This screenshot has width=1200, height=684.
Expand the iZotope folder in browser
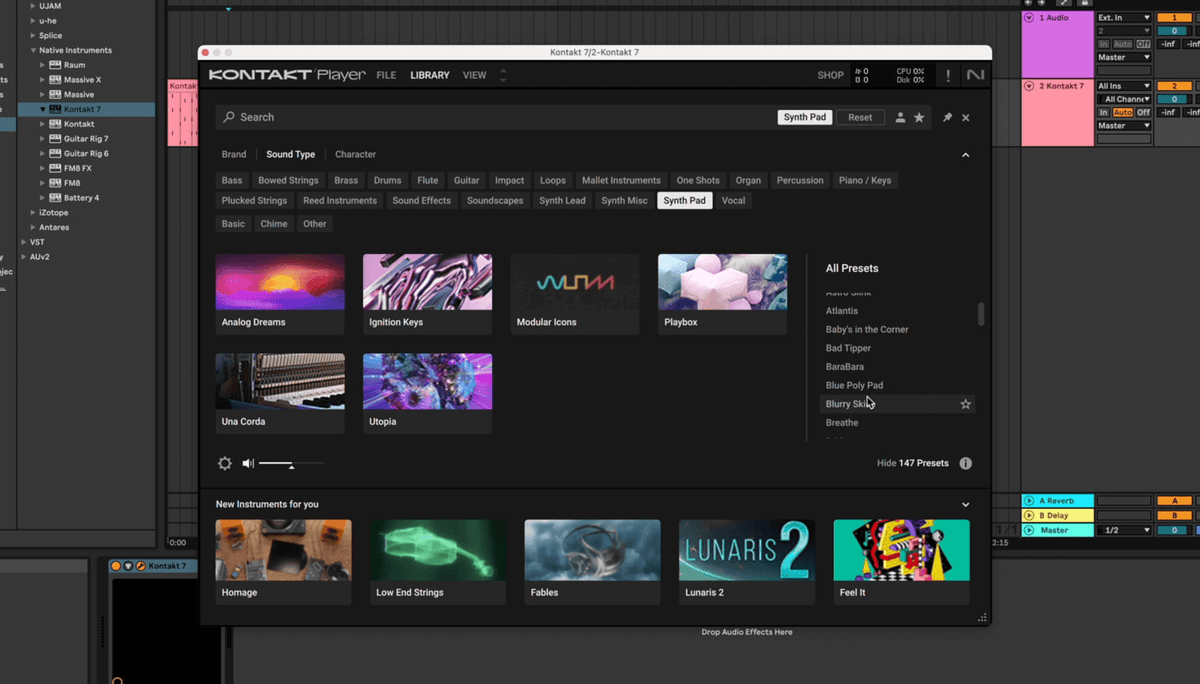[x=33, y=213]
